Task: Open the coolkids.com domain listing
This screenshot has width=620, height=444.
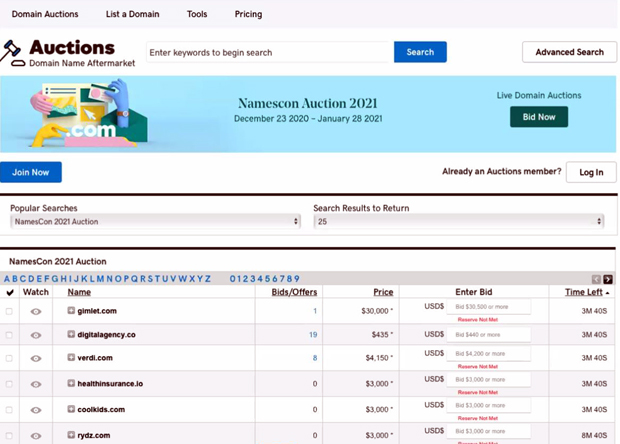Action: (101, 410)
